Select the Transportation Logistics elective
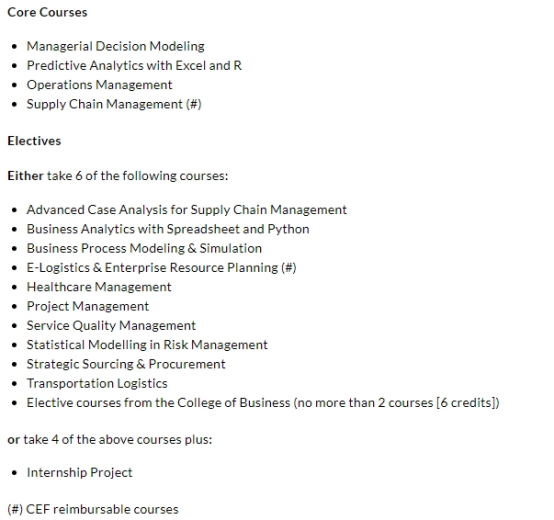 coord(97,384)
